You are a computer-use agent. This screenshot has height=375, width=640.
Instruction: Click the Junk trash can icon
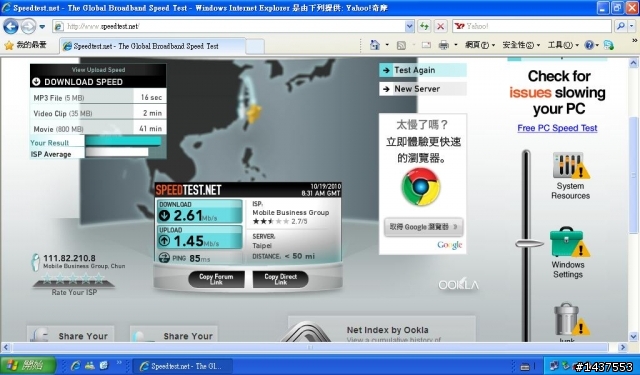coord(571,320)
